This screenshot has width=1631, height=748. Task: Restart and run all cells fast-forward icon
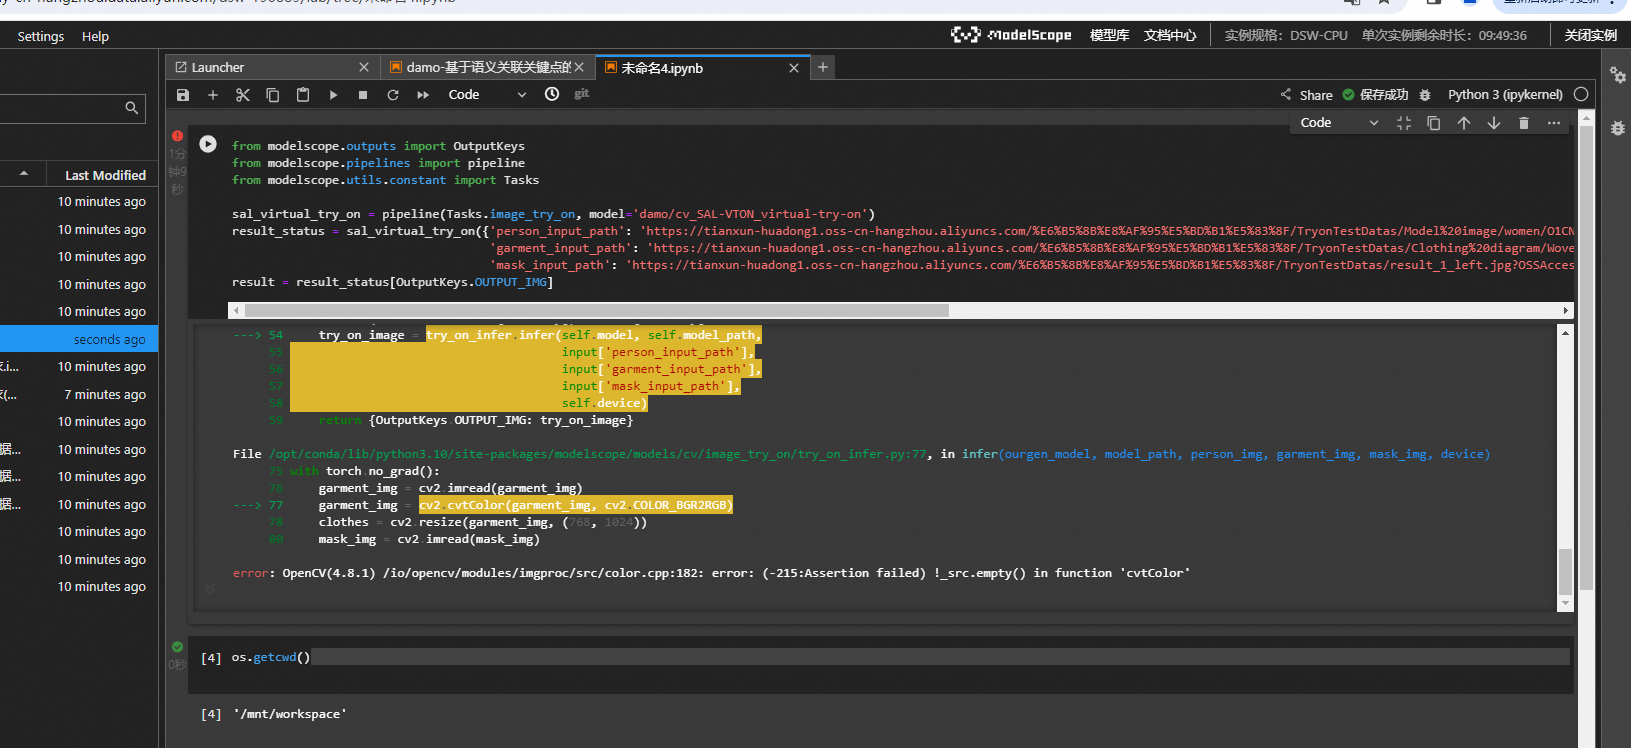pos(423,95)
